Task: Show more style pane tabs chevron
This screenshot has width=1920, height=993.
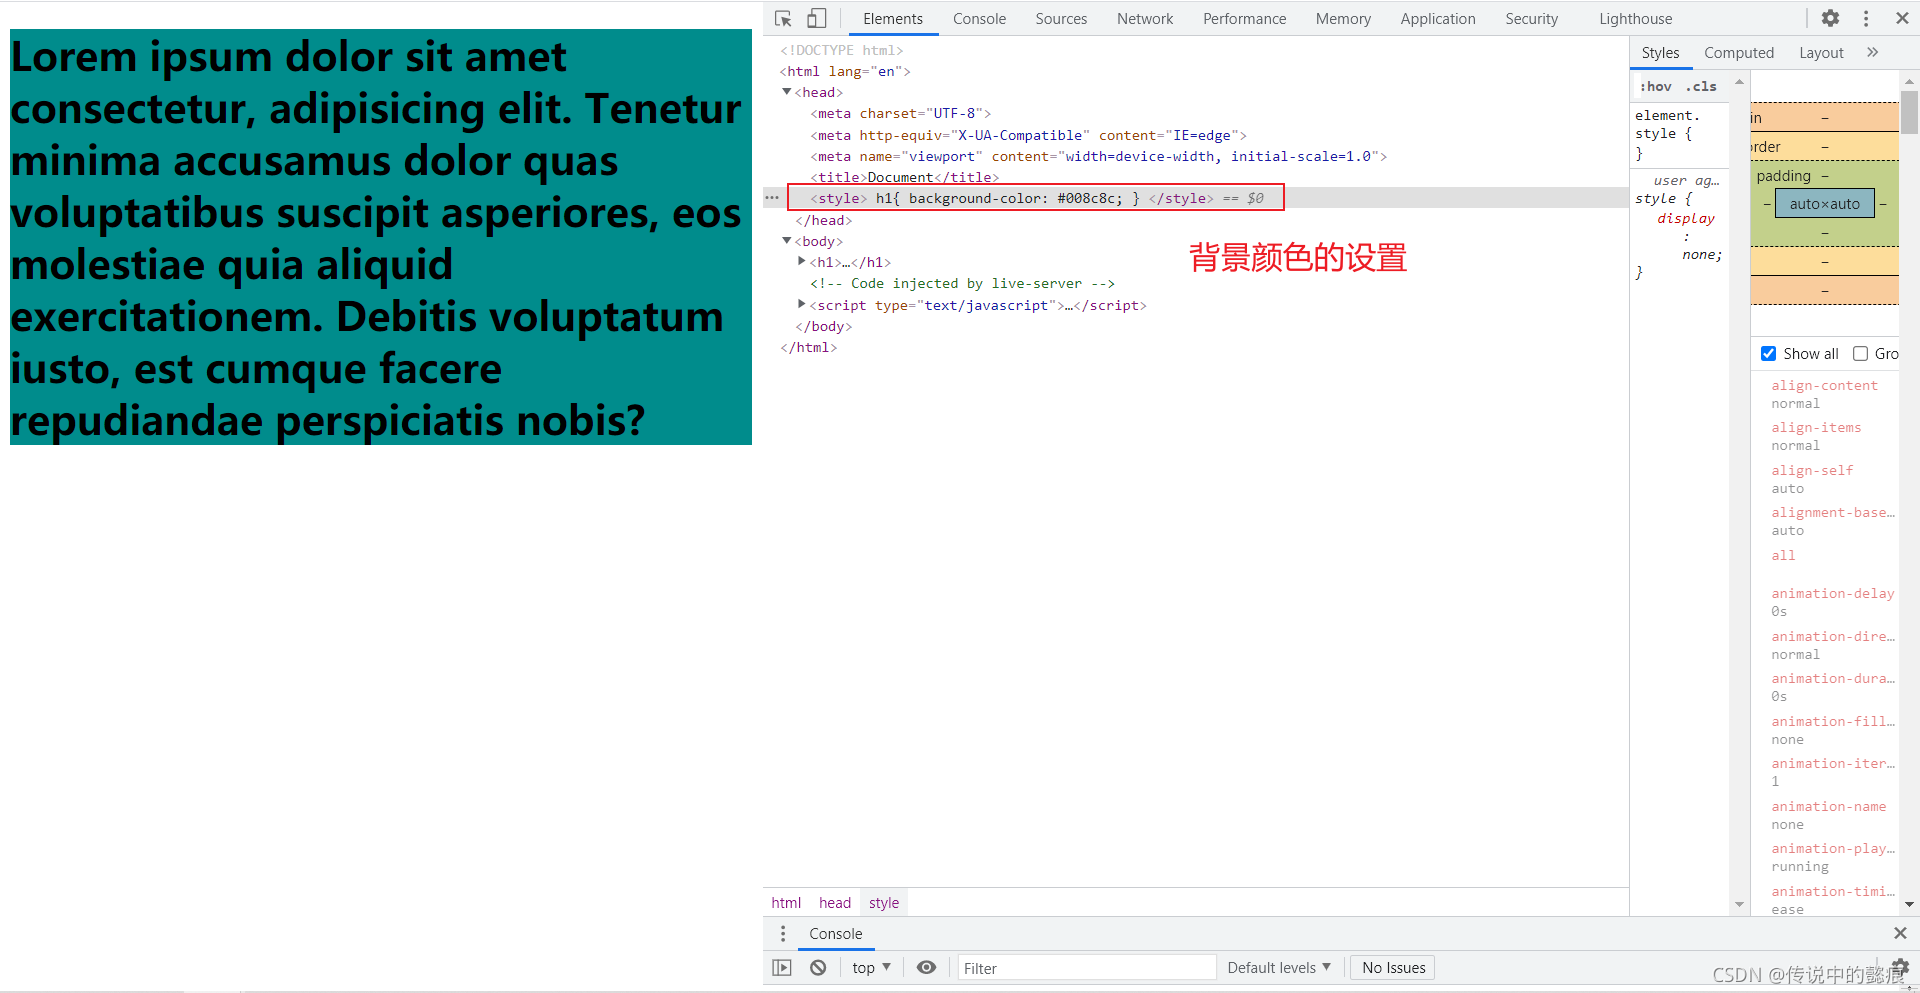Action: tap(1872, 53)
